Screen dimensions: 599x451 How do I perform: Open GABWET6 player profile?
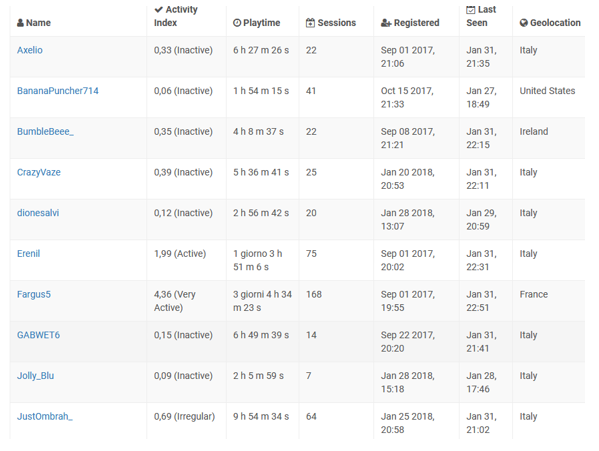point(38,335)
